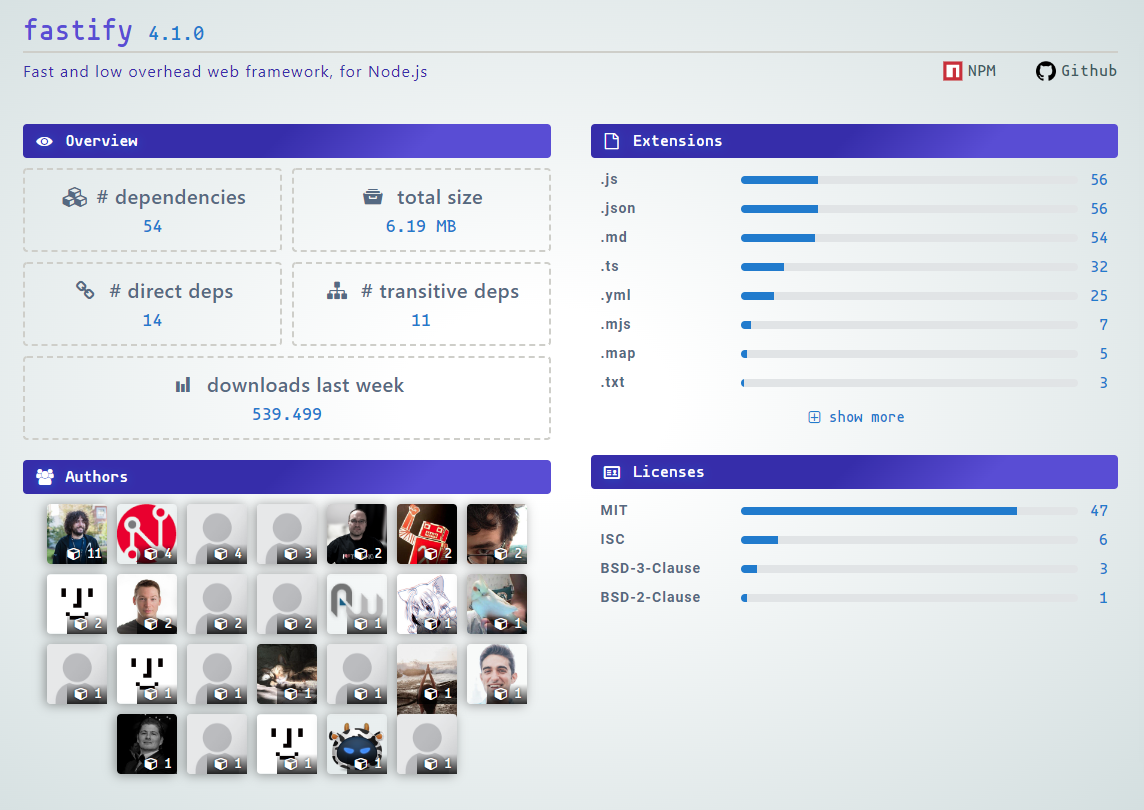
Task: Click the .ts extension label
Action: [612, 266]
